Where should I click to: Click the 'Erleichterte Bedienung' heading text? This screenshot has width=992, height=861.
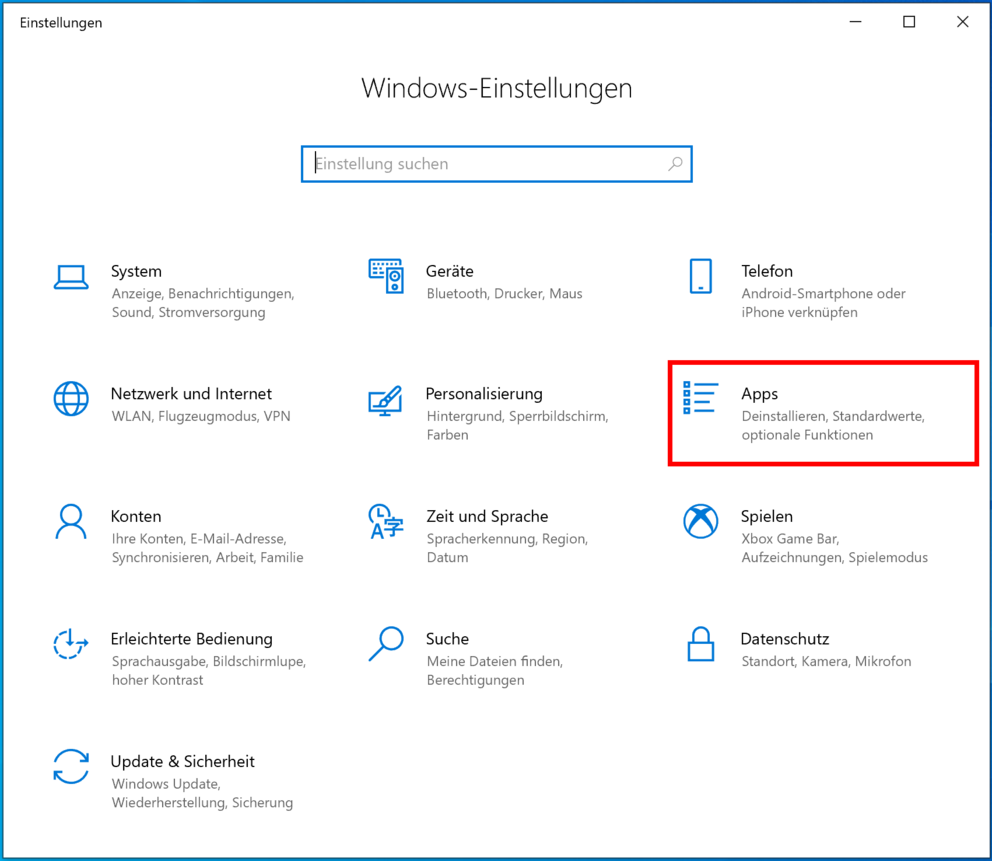(191, 639)
